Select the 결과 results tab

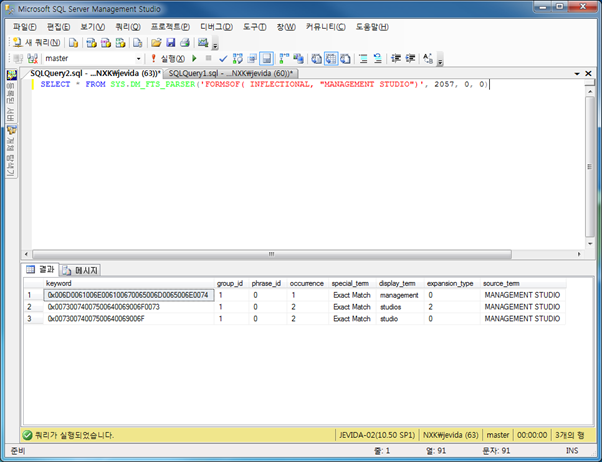[x=40, y=270]
